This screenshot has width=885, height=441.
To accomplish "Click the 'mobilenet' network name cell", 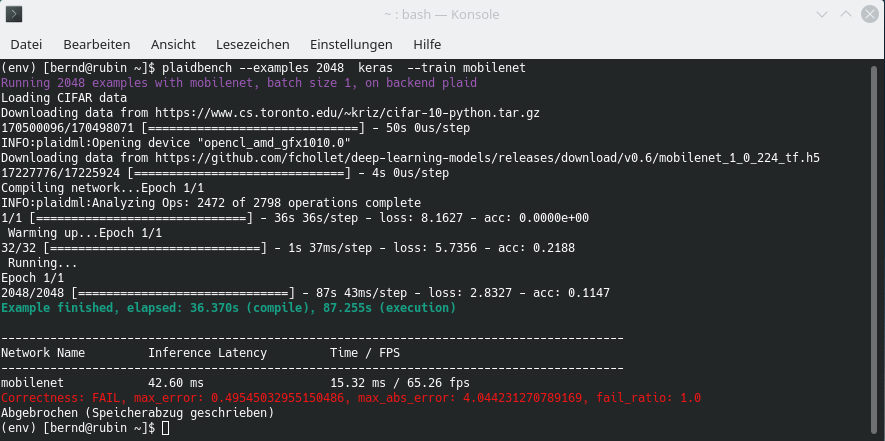I will click(x=32, y=383).
